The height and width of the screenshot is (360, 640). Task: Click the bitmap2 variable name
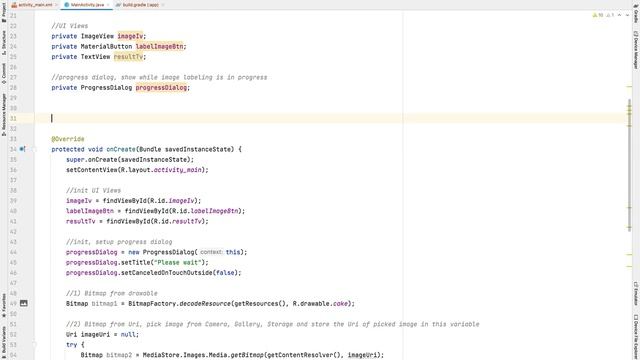(119, 355)
